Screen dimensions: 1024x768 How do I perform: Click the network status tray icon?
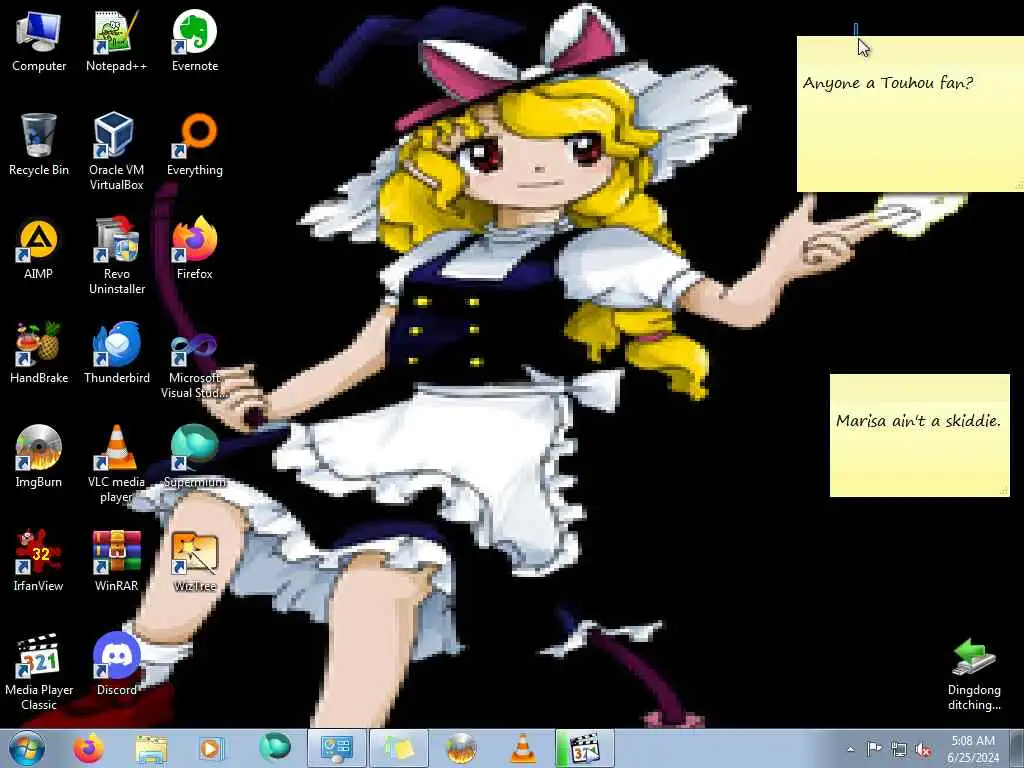pyautogui.click(x=899, y=749)
